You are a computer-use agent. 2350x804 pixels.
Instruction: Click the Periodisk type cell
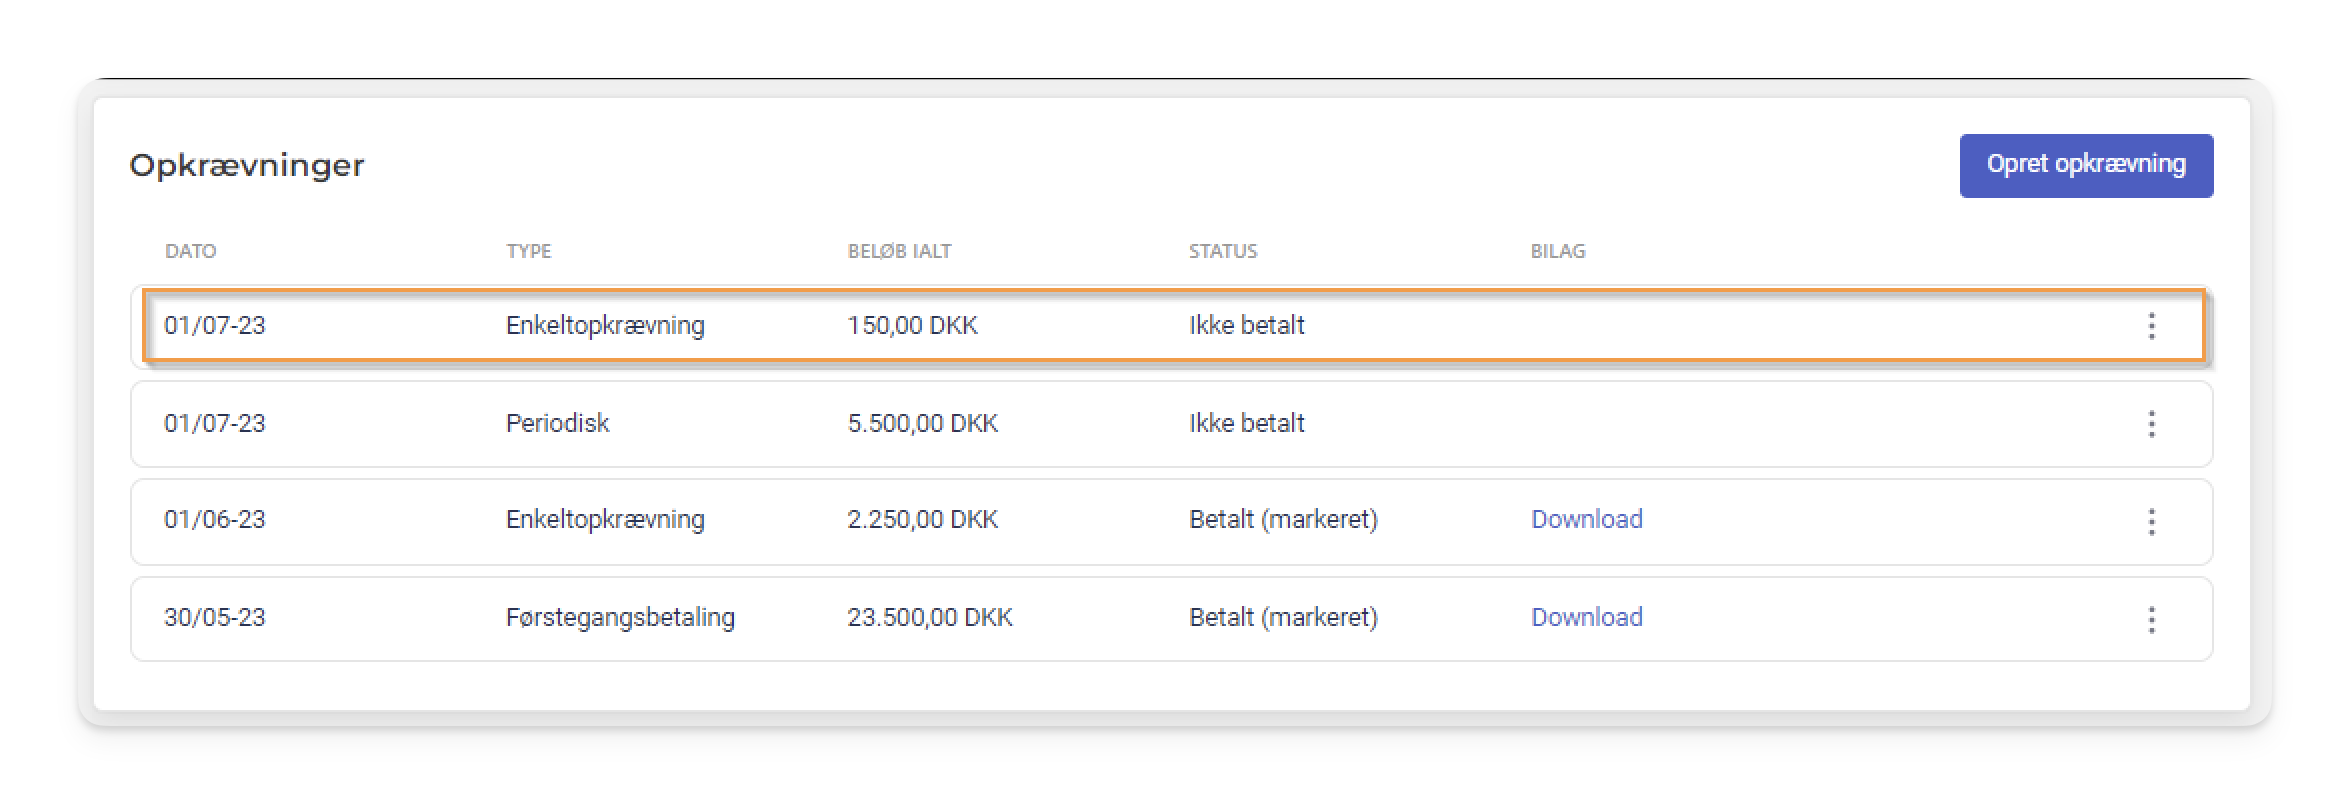coord(557,423)
